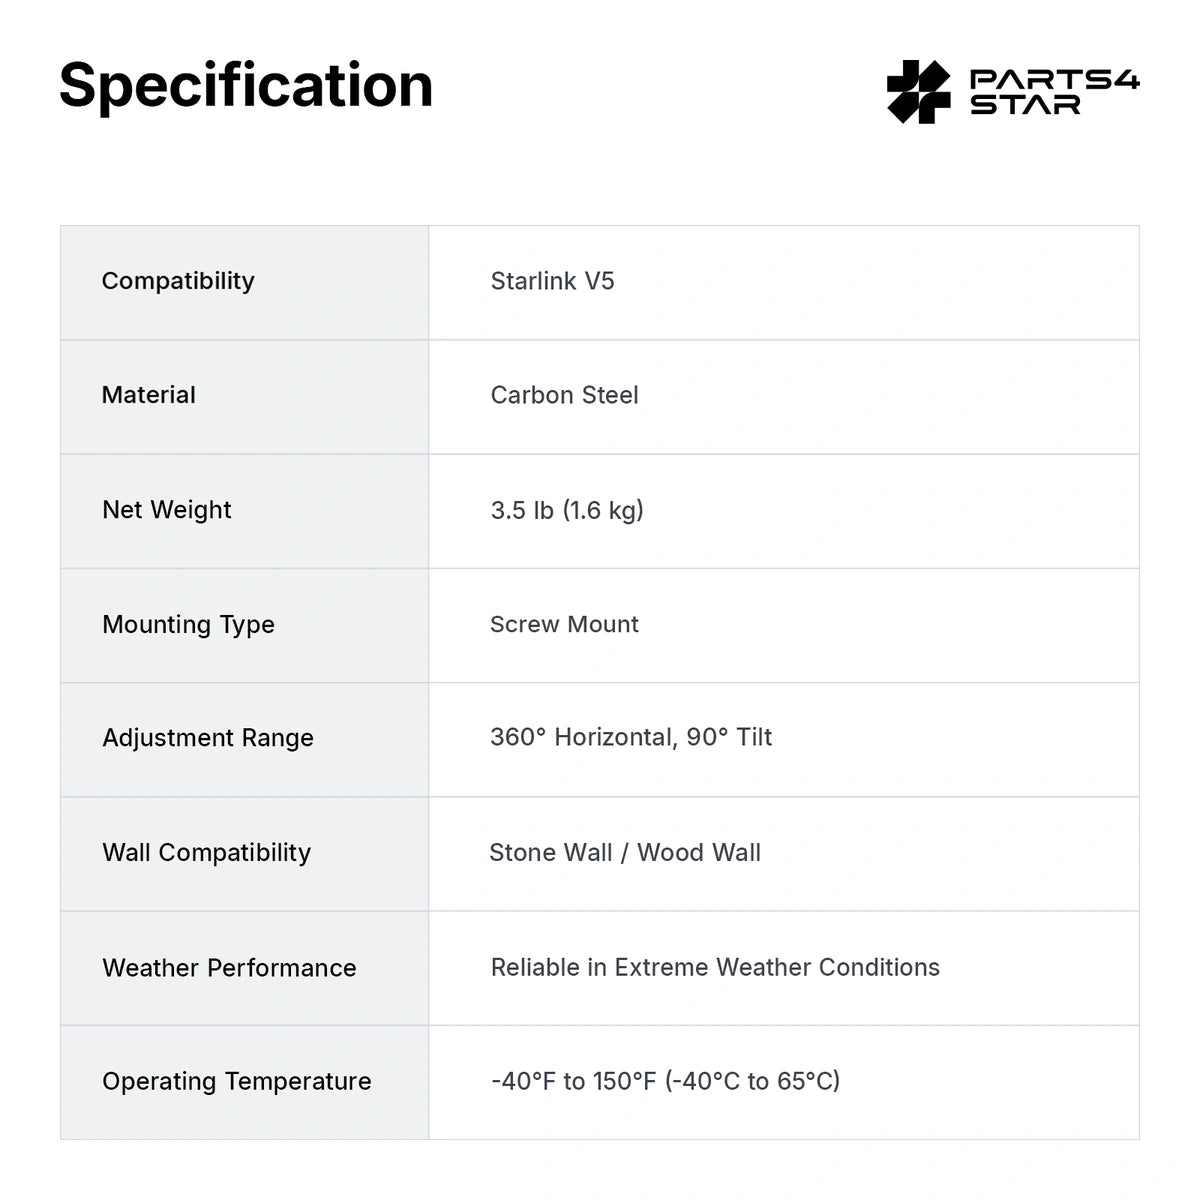Select the Adjustment Range label
Image resolution: width=1200 pixels, height=1200 pixels.
[208, 738]
